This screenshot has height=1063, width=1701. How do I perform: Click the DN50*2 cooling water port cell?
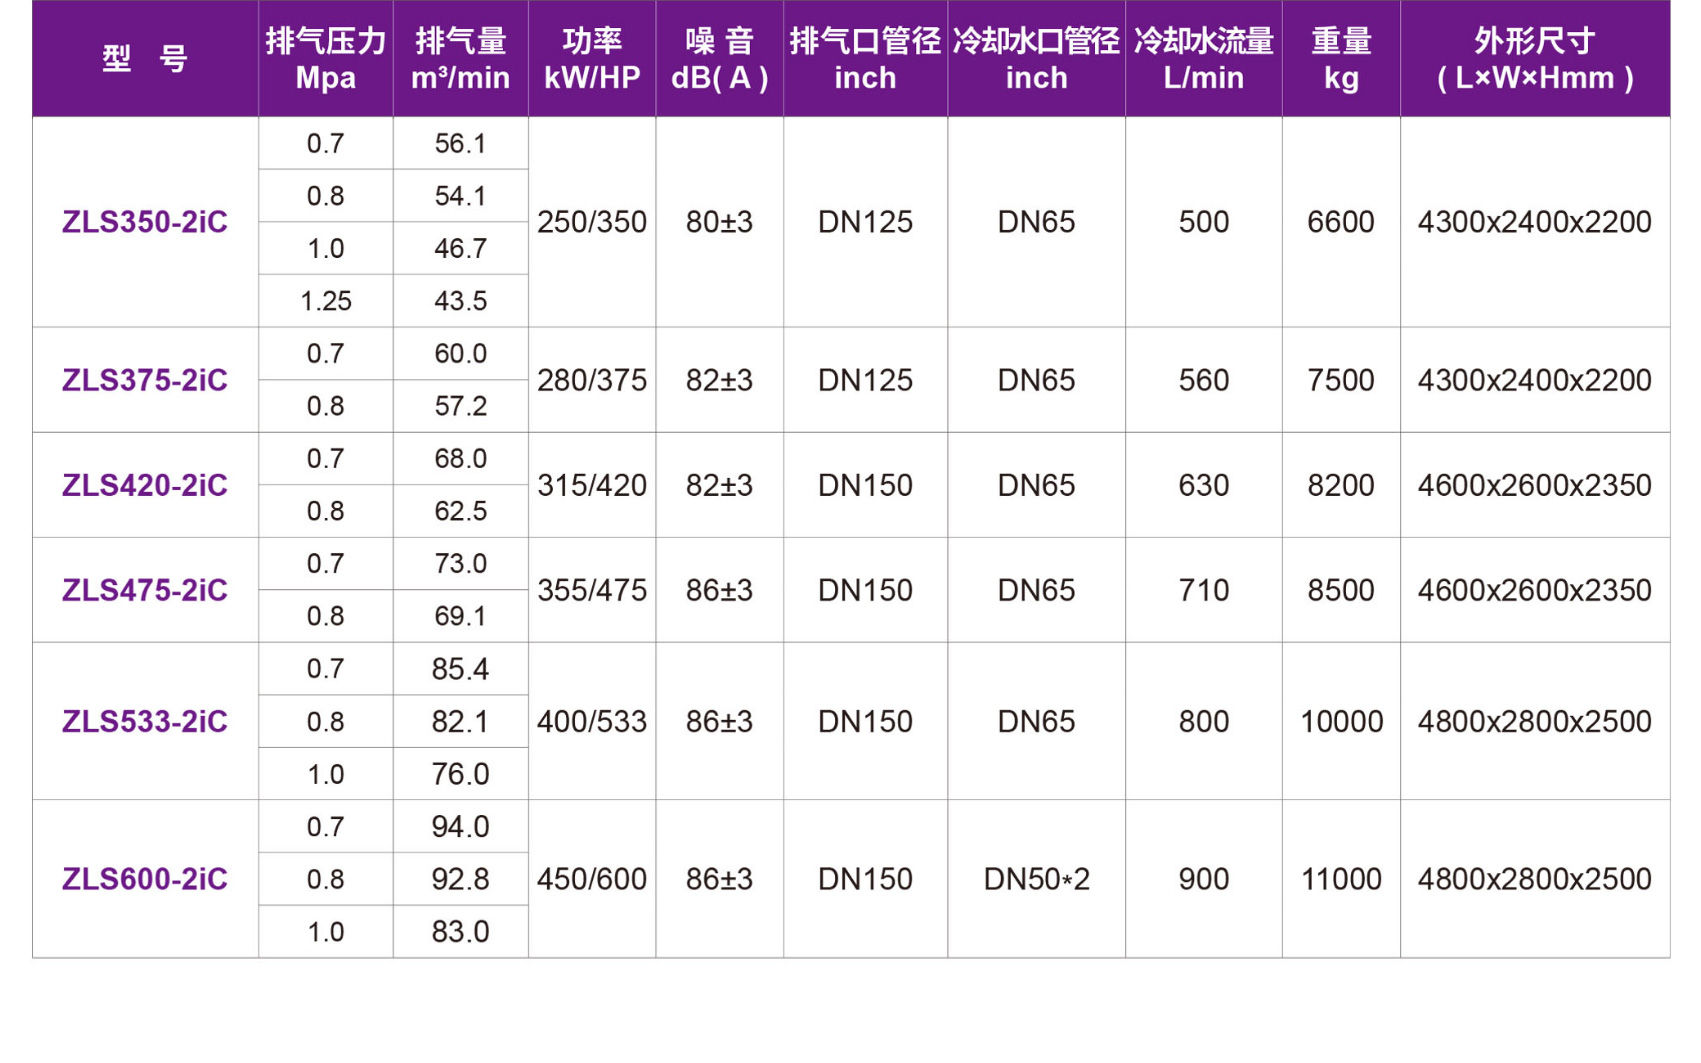pos(1037,879)
